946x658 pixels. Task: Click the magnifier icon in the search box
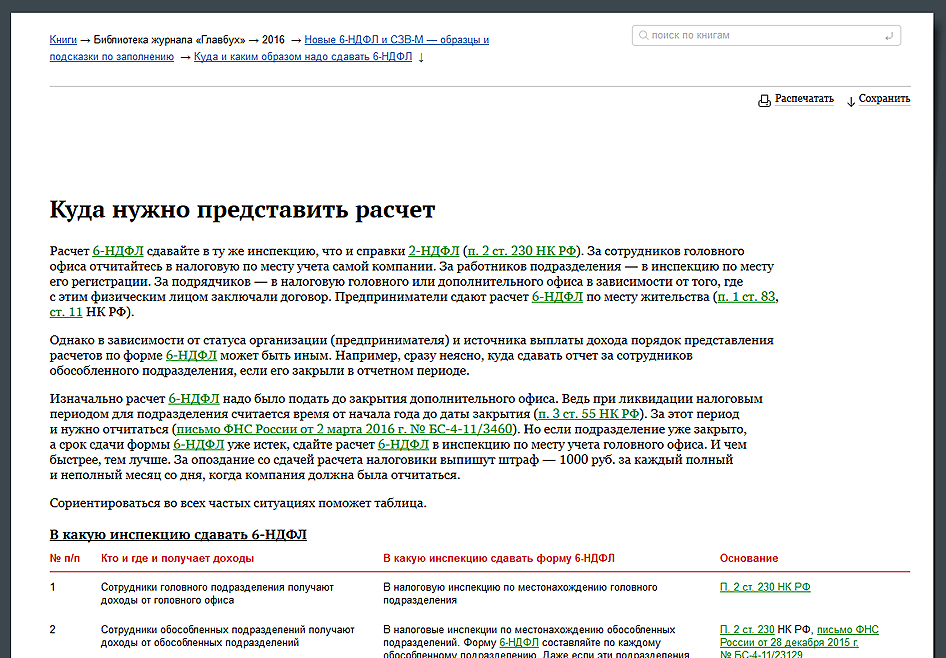point(642,36)
